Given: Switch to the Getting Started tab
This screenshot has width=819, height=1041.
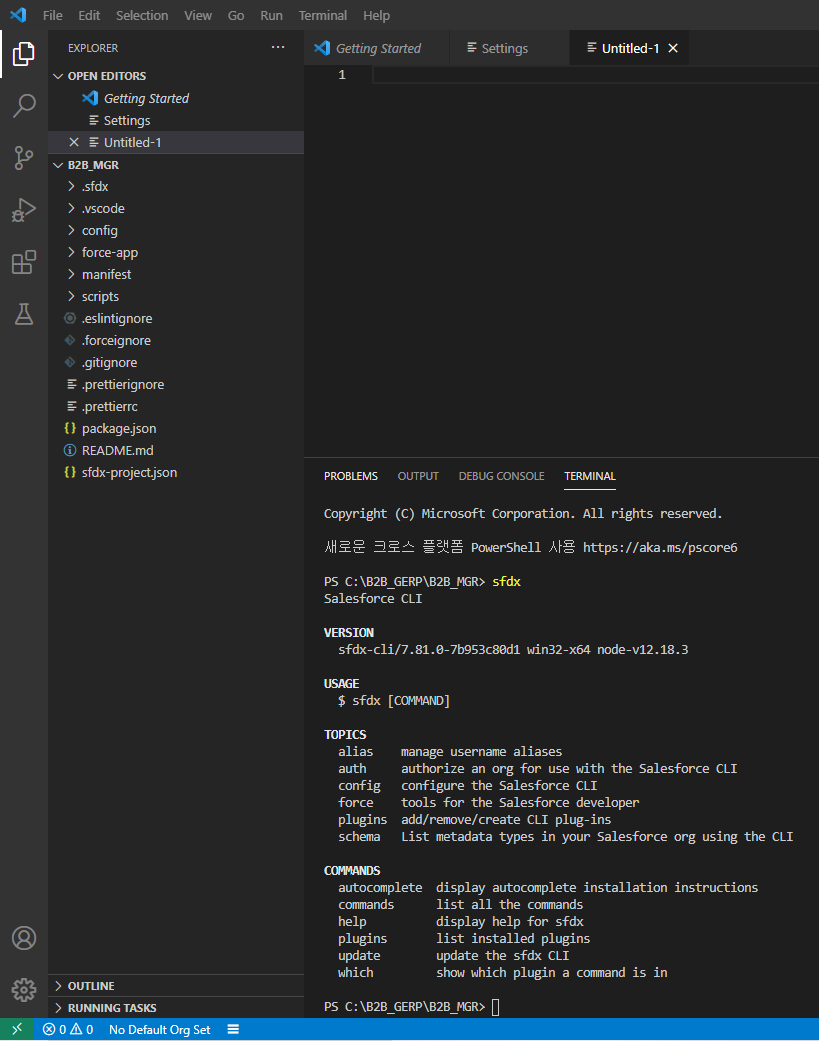Looking at the screenshot, I should pos(377,48).
